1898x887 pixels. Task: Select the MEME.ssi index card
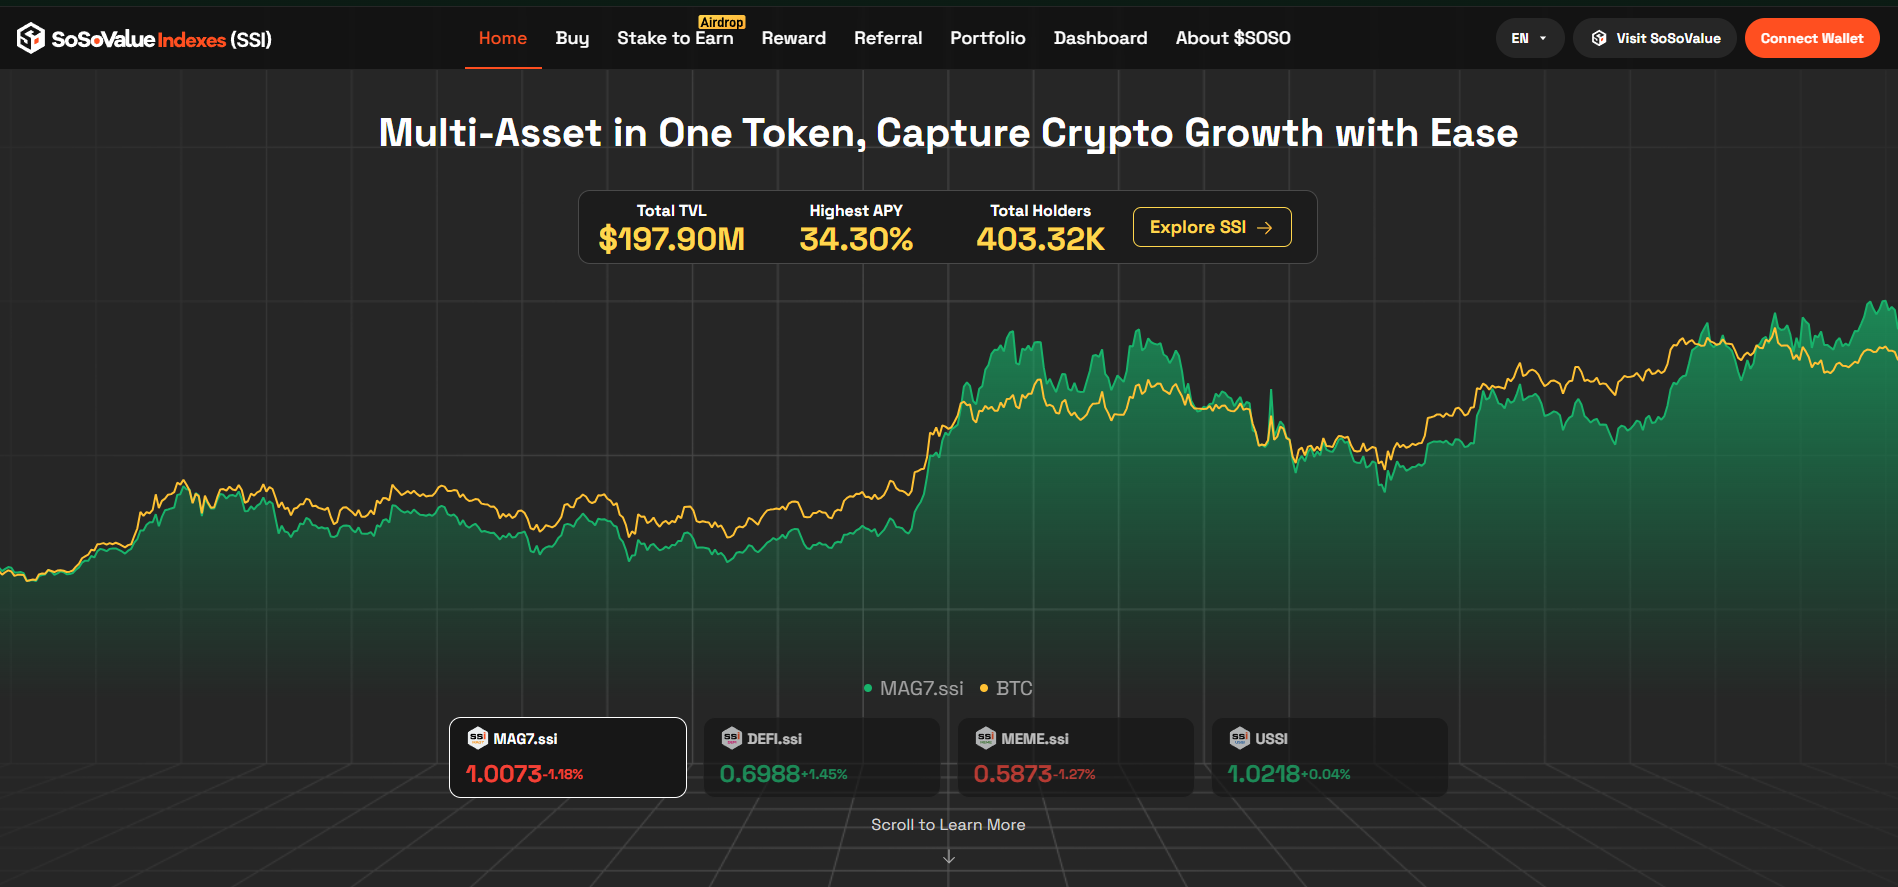1075,757
